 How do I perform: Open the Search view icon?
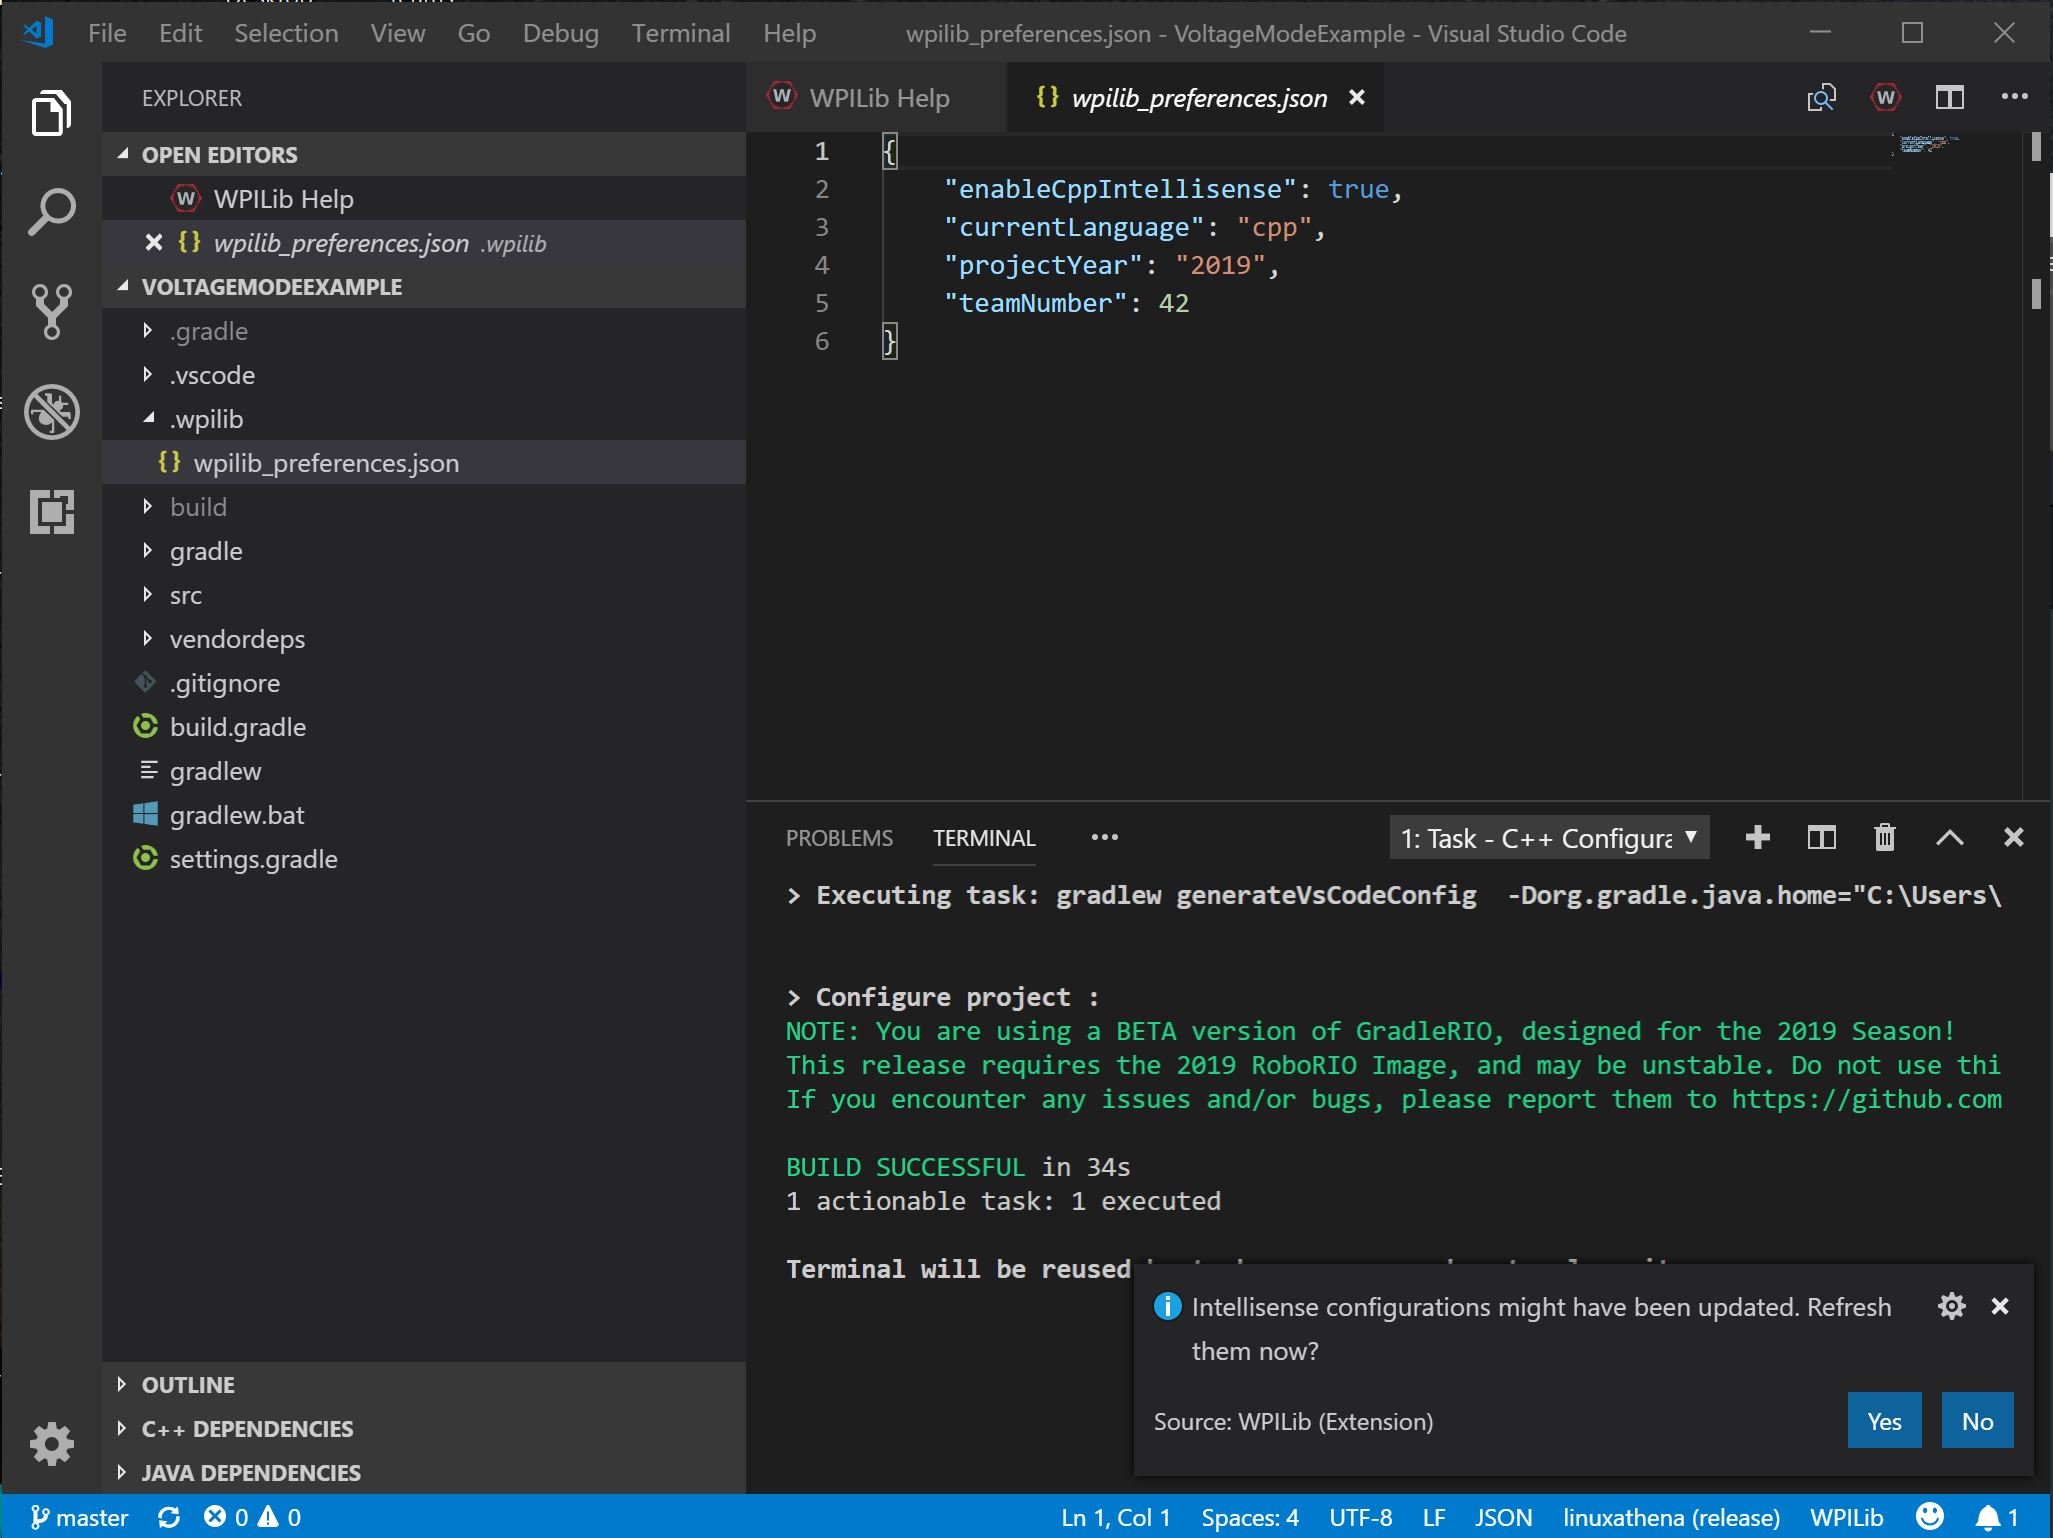tap(51, 212)
